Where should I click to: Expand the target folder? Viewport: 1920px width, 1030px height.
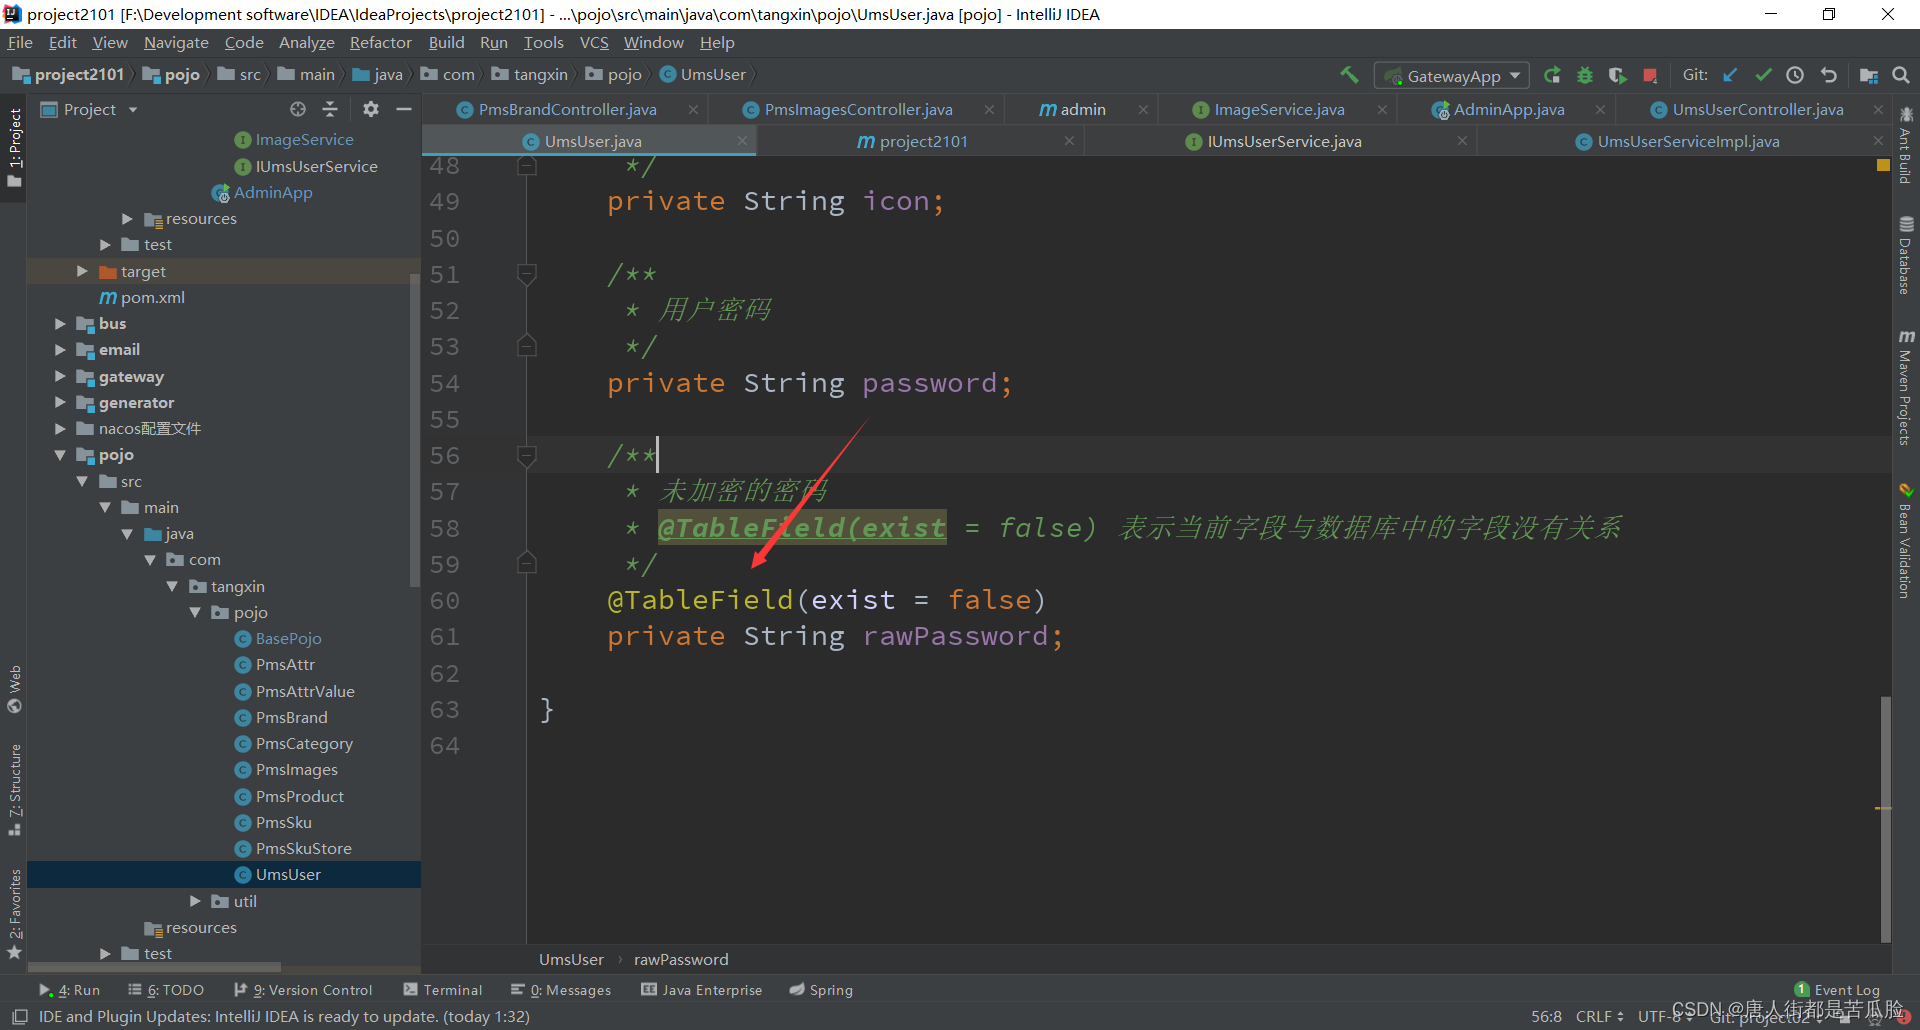tap(82, 271)
